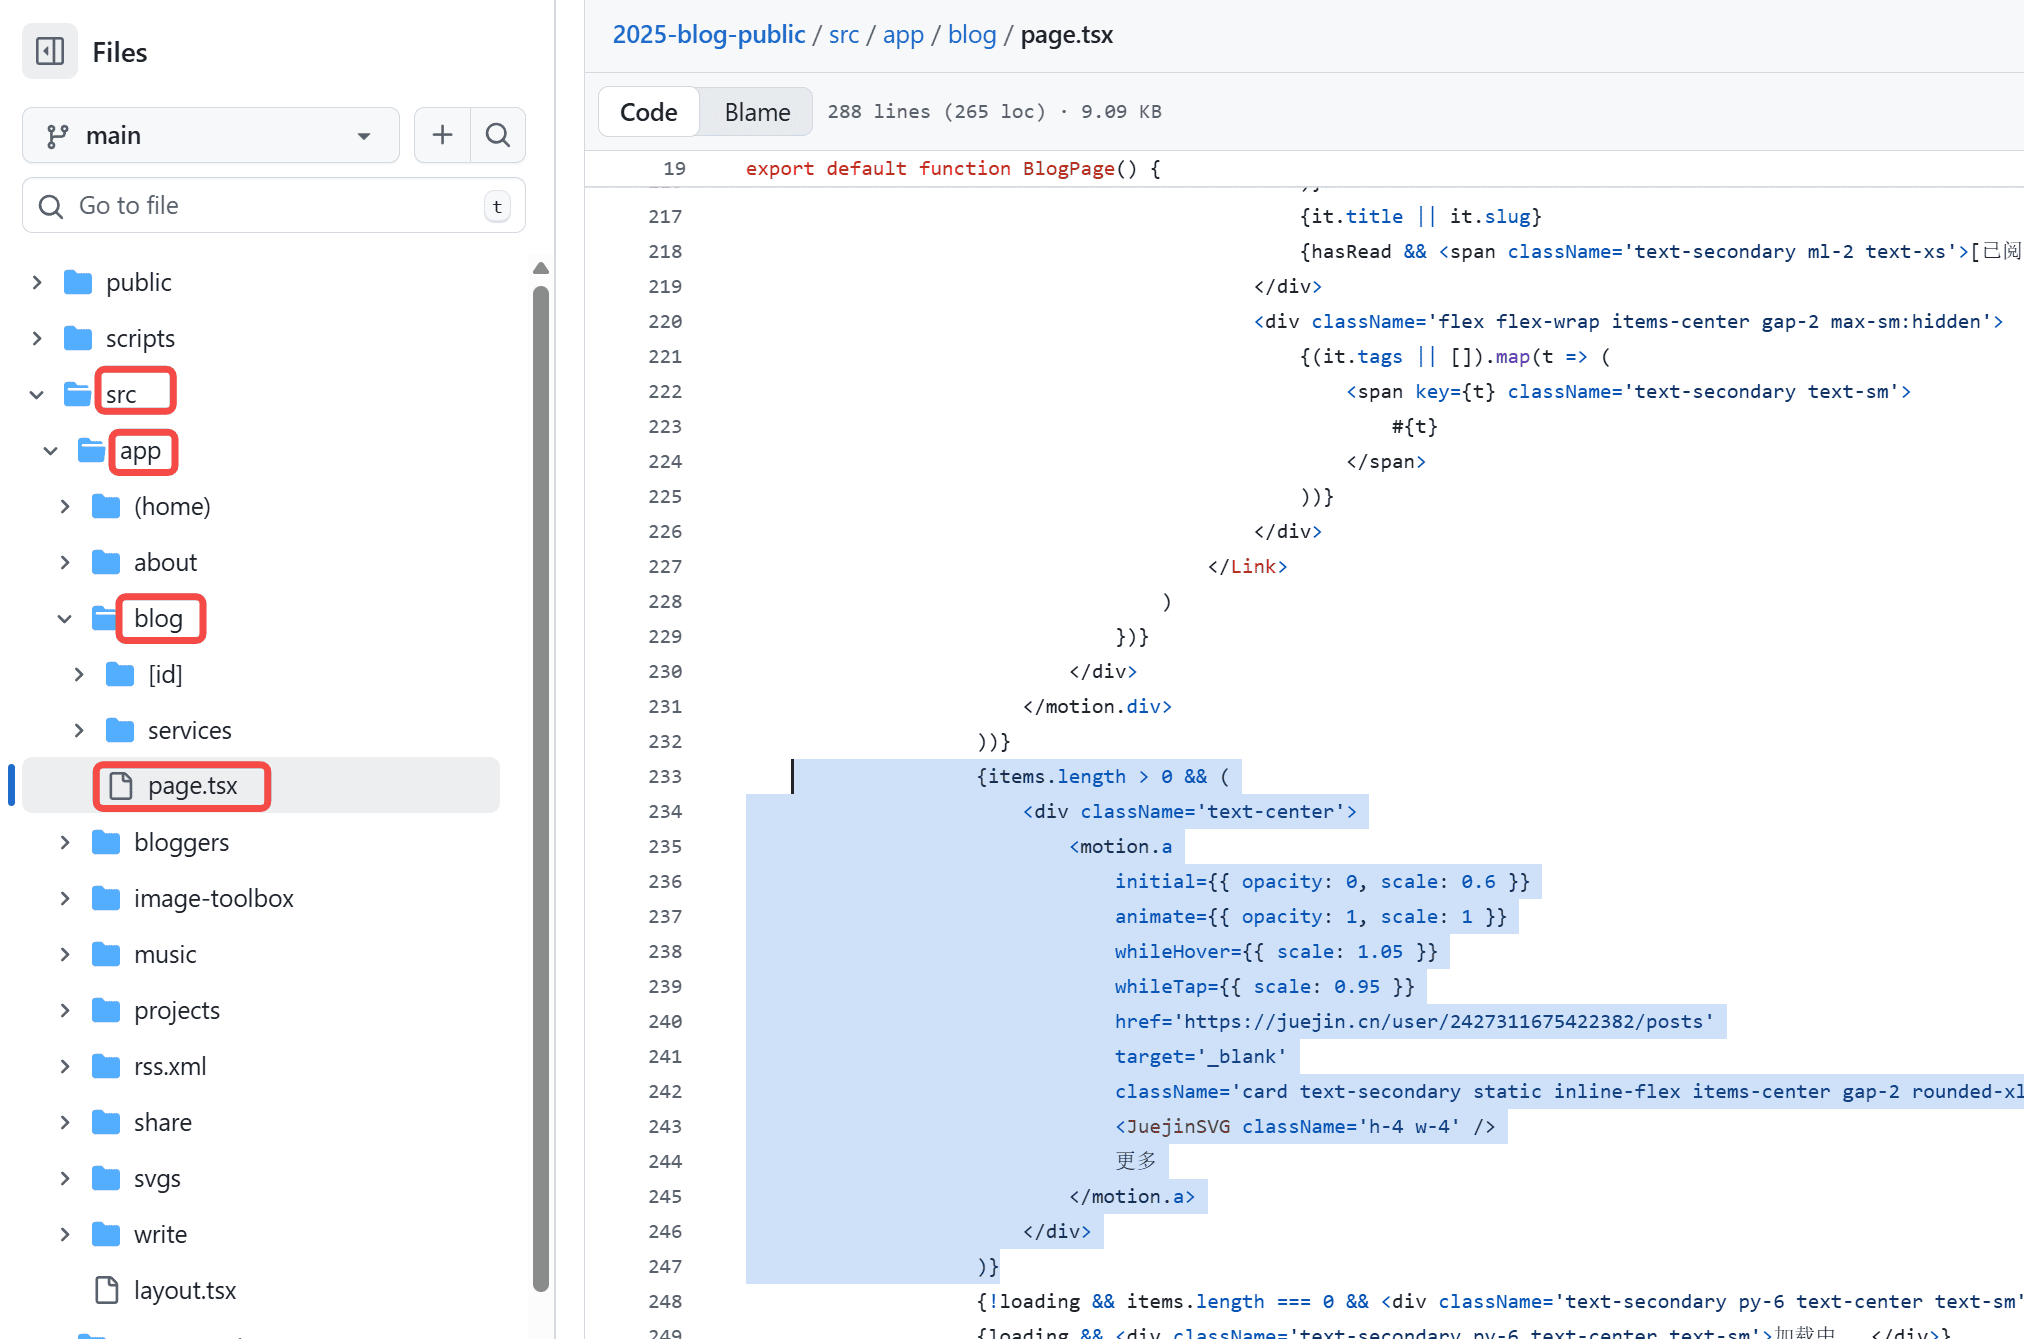Select the Code tab
The width and height of the screenshot is (2024, 1339).
(x=648, y=112)
